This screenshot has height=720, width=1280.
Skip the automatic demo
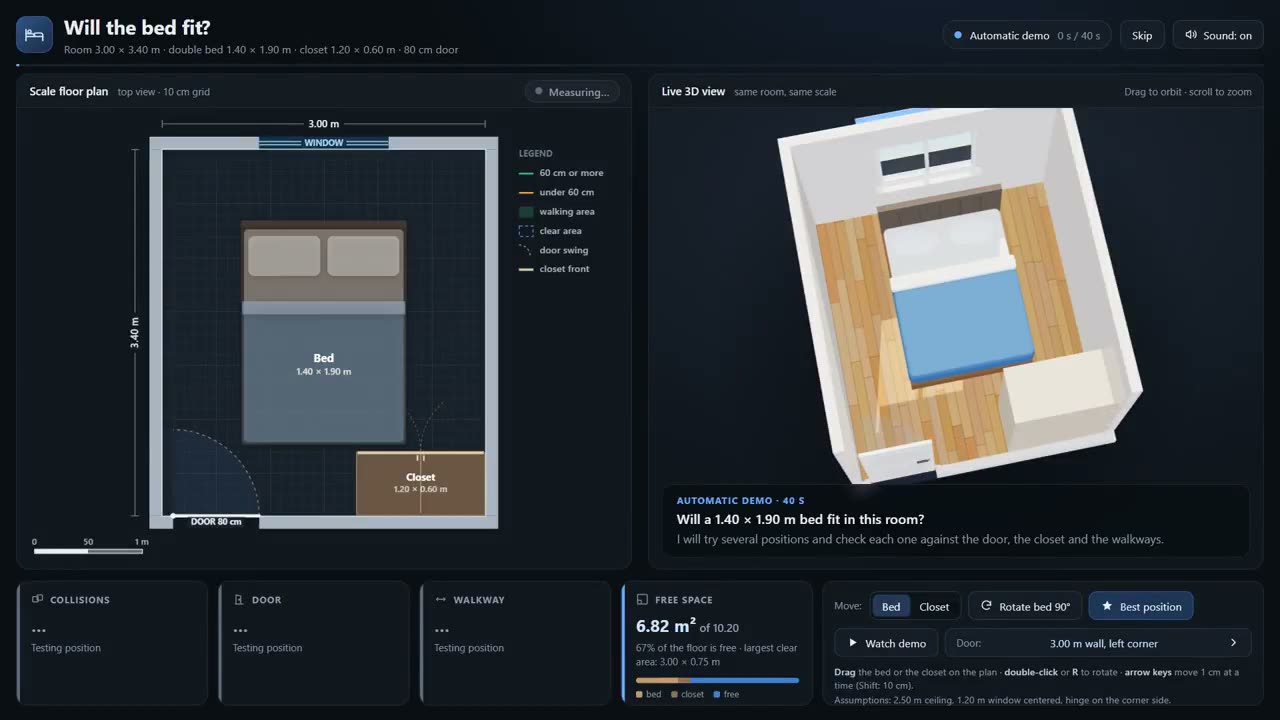(x=1142, y=35)
